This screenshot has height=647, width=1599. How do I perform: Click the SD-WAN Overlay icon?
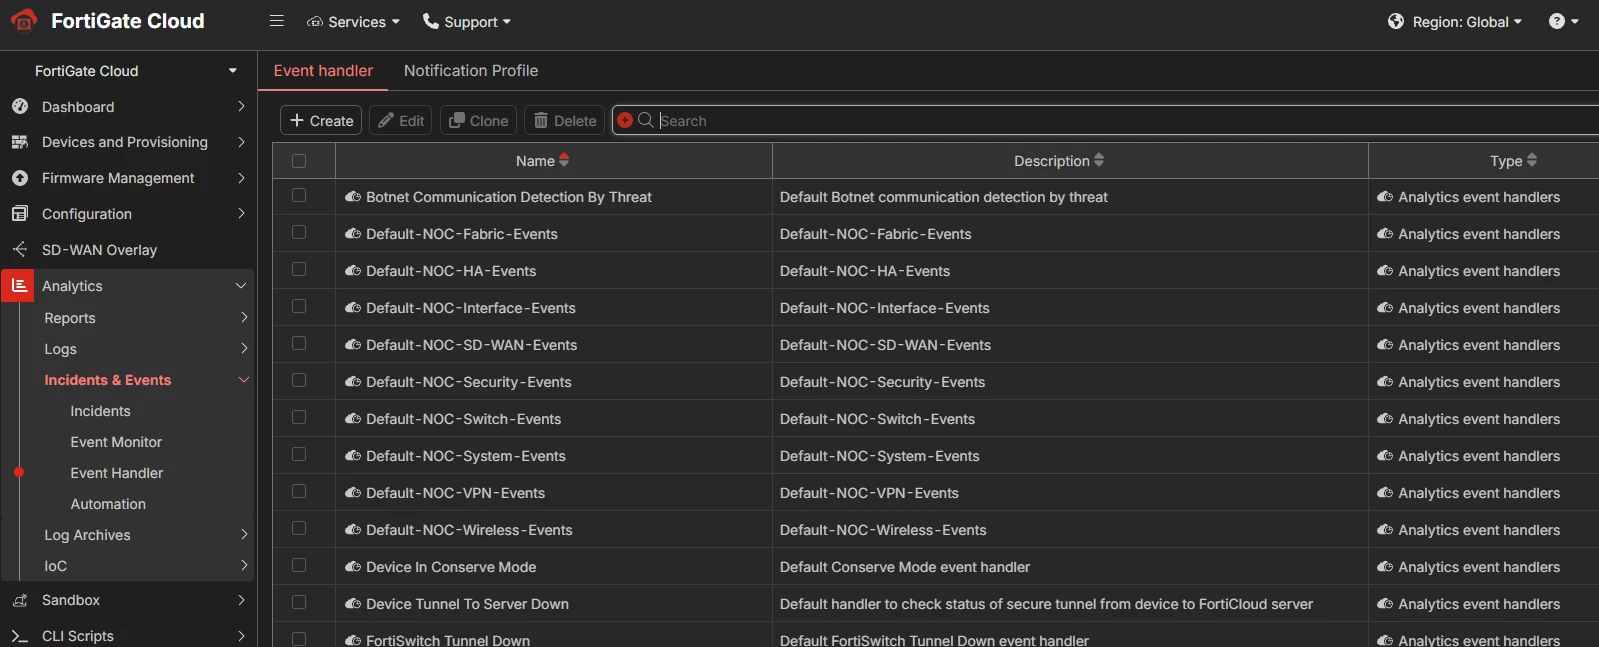click(20, 249)
